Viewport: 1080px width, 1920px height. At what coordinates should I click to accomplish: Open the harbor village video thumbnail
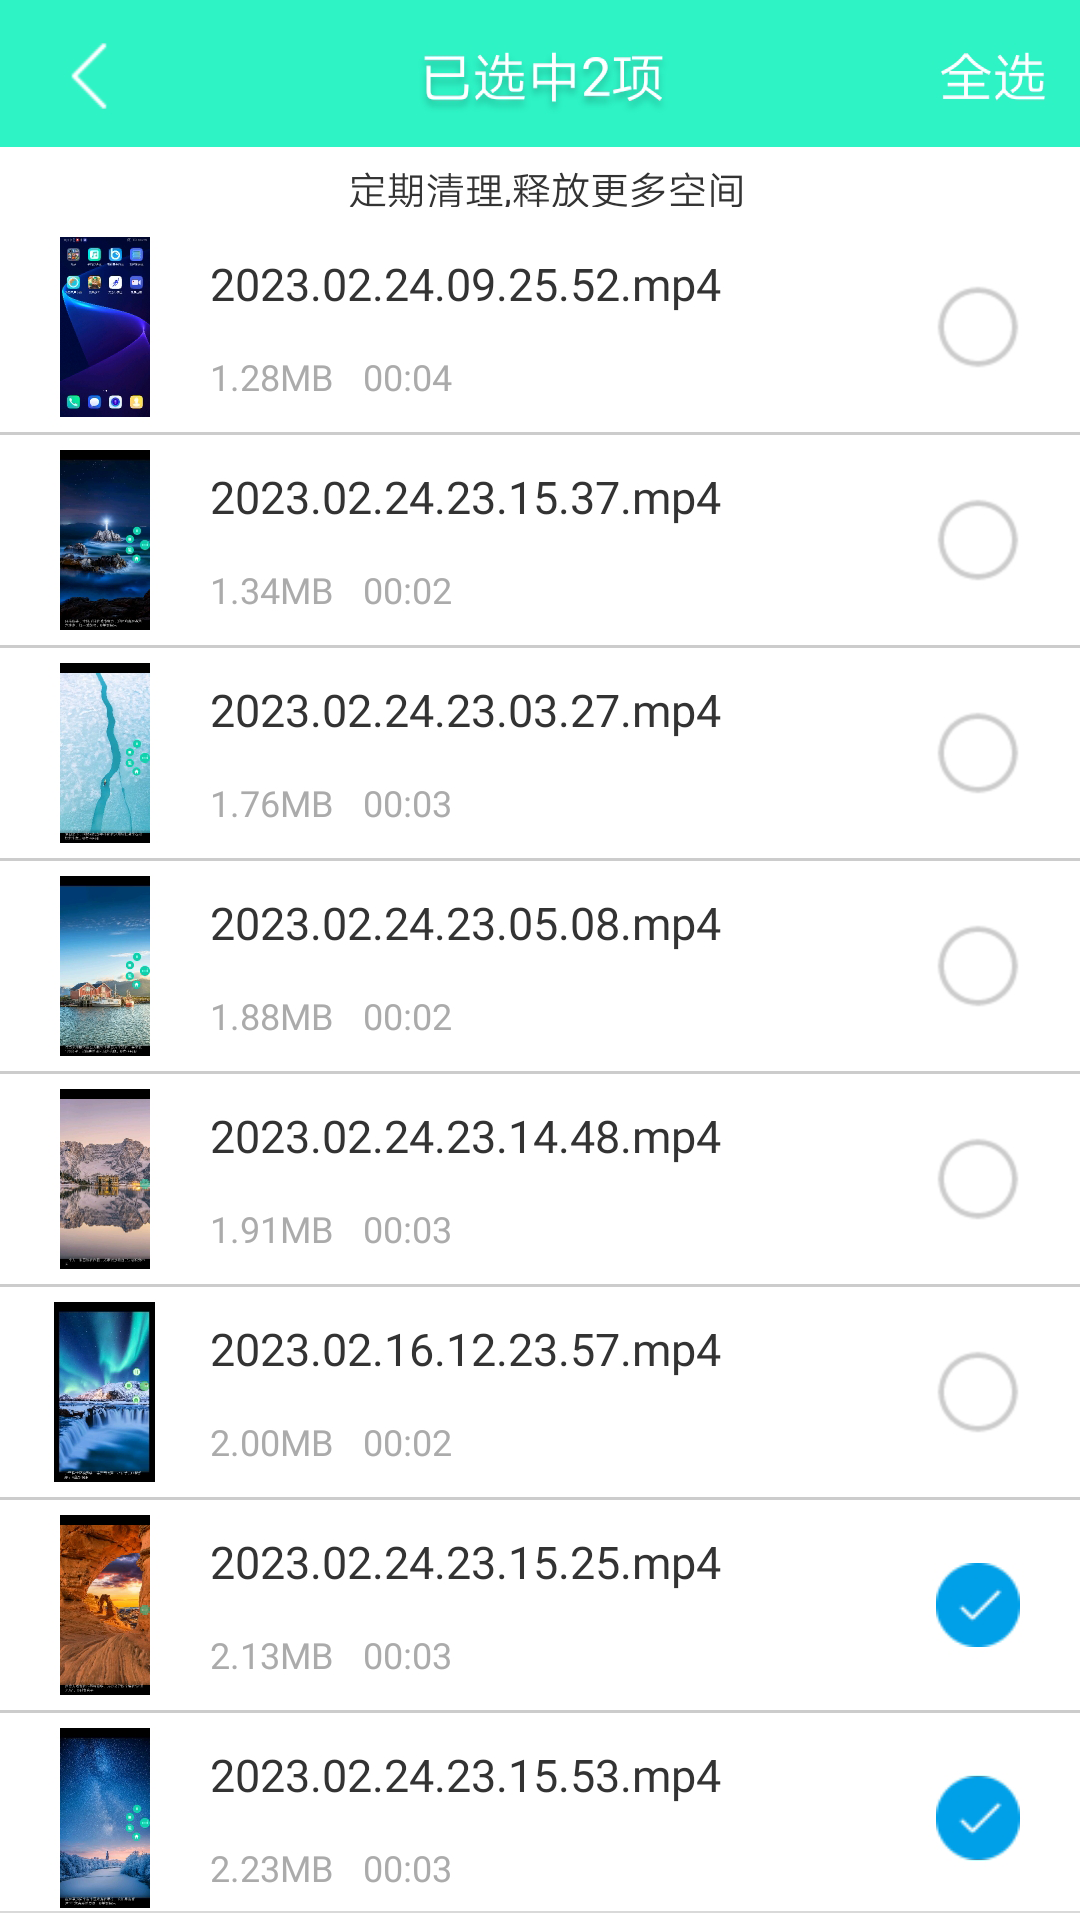click(105, 966)
